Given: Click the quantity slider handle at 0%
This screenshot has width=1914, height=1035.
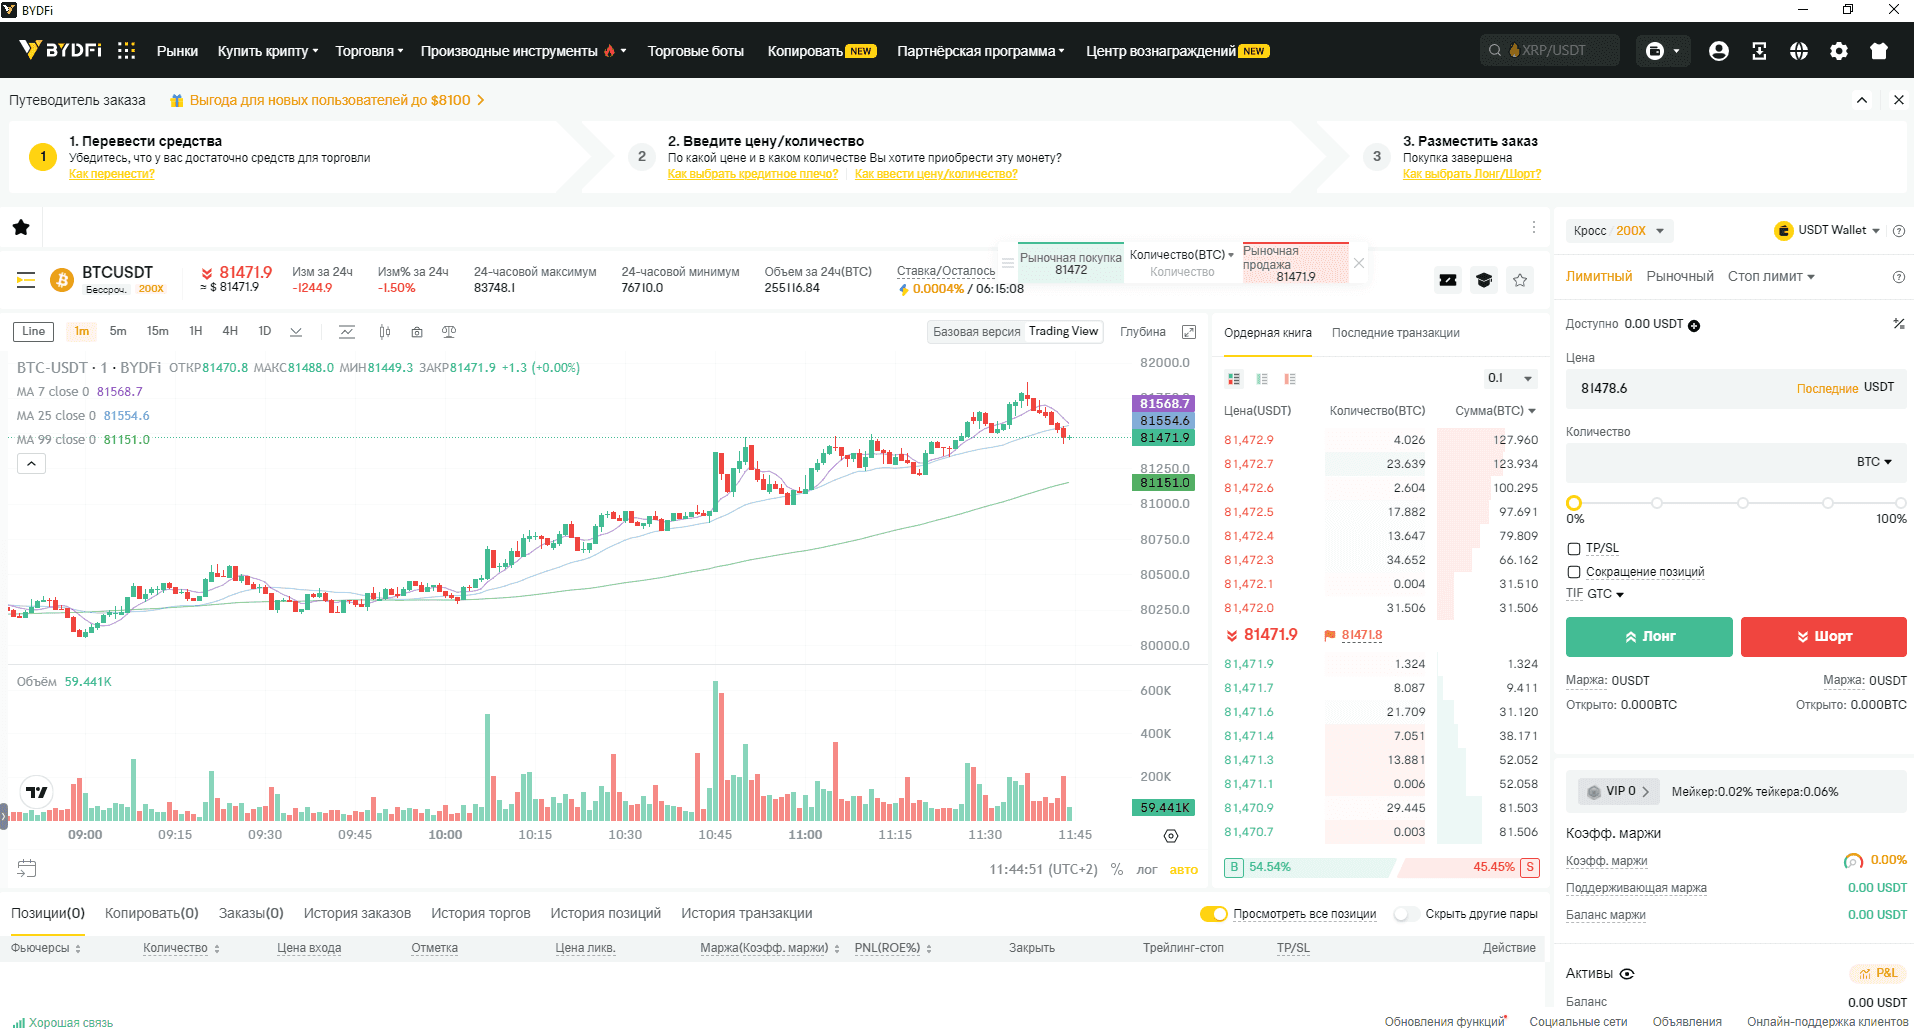Looking at the screenshot, I should click(x=1574, y=503).
